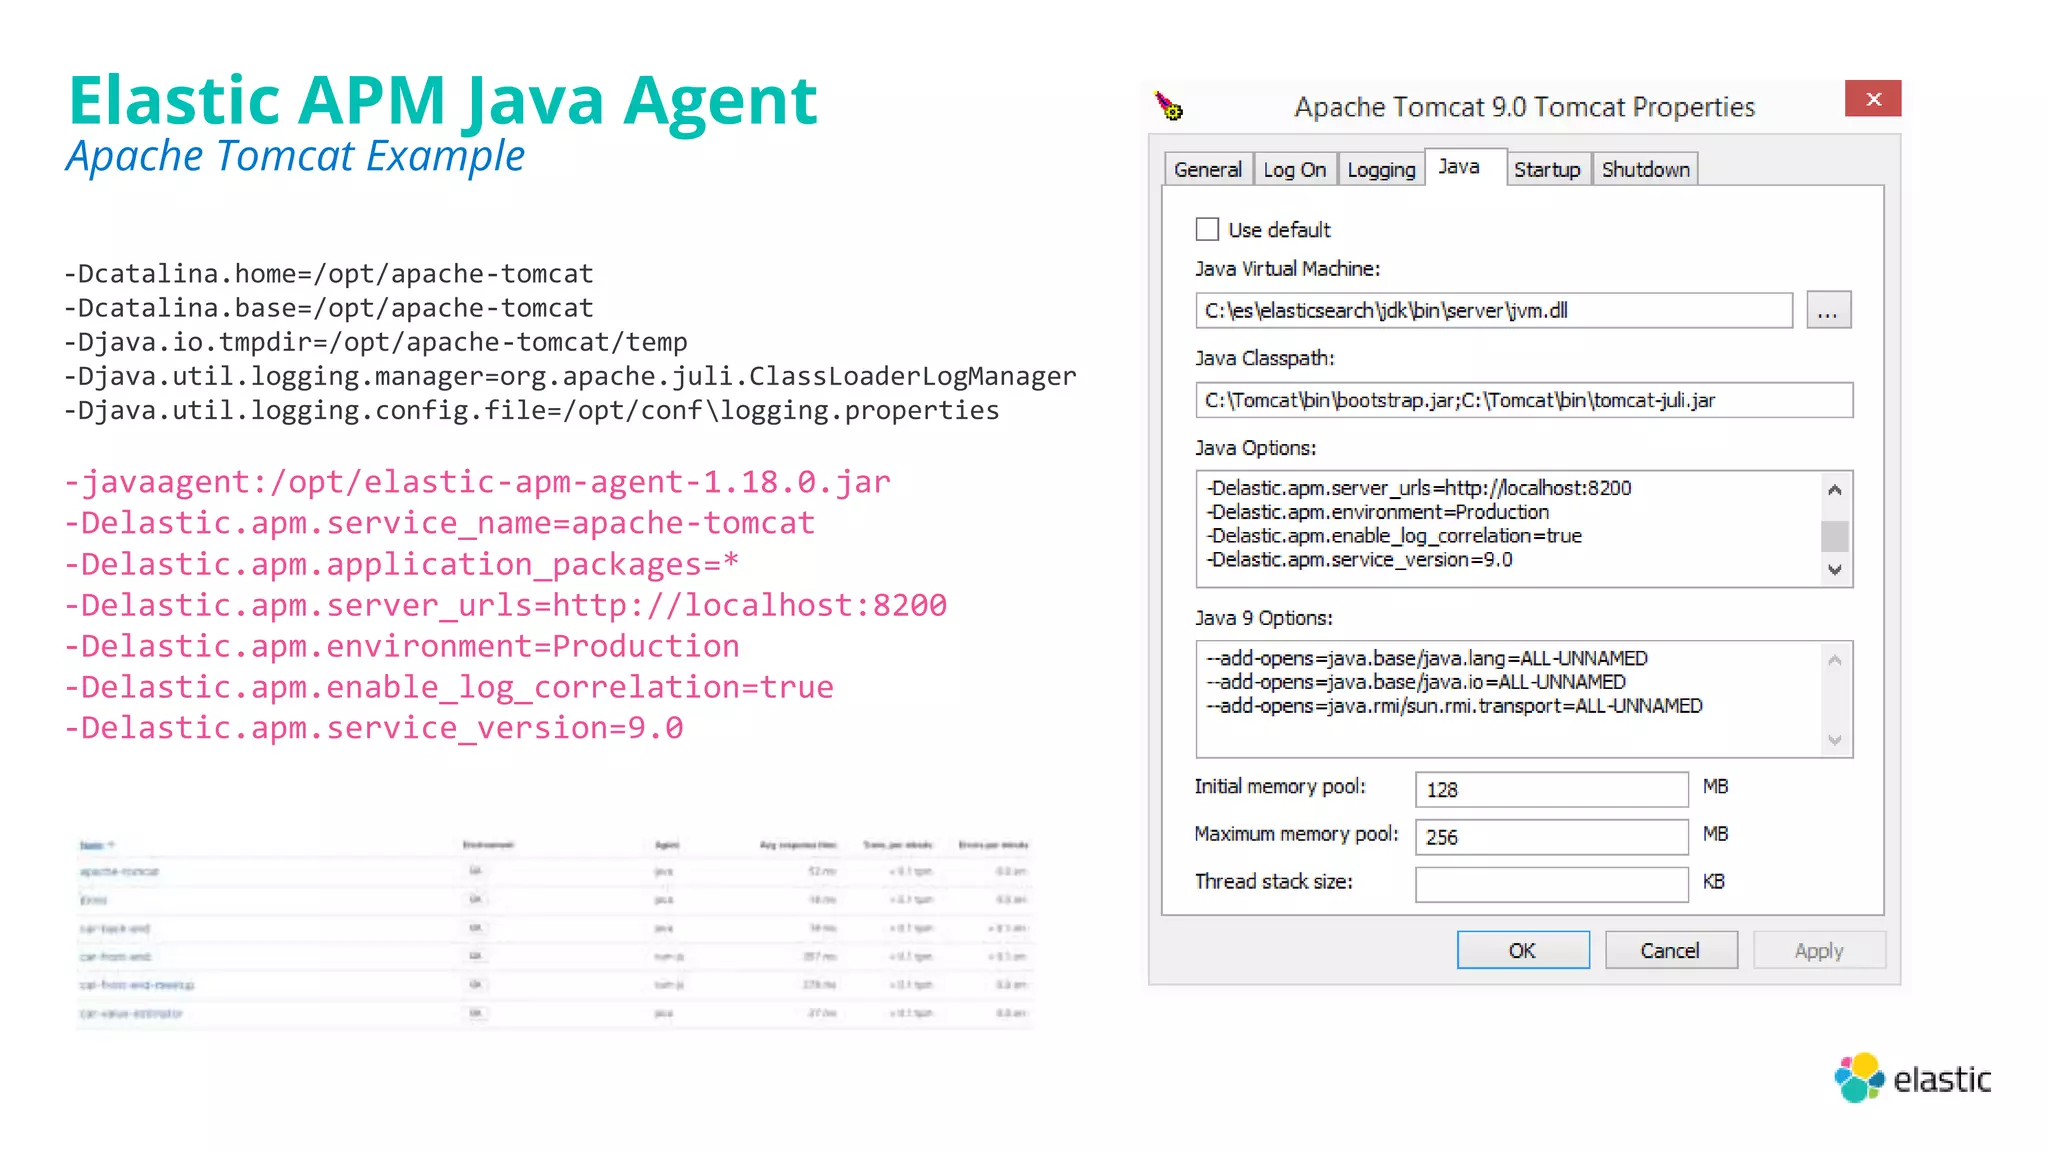Click the -Dcatalina.home line
Screen dimensions: 2048x1152
click(x=329, y=273)
